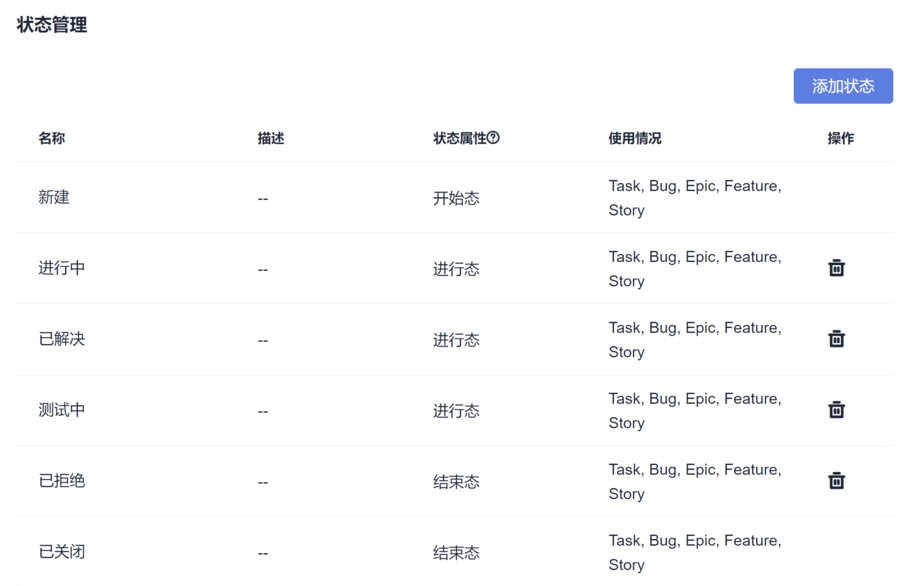Click the 名称 column header
Image resolution: width=900 pixels, height=586 pixels.
pos(52,138)
